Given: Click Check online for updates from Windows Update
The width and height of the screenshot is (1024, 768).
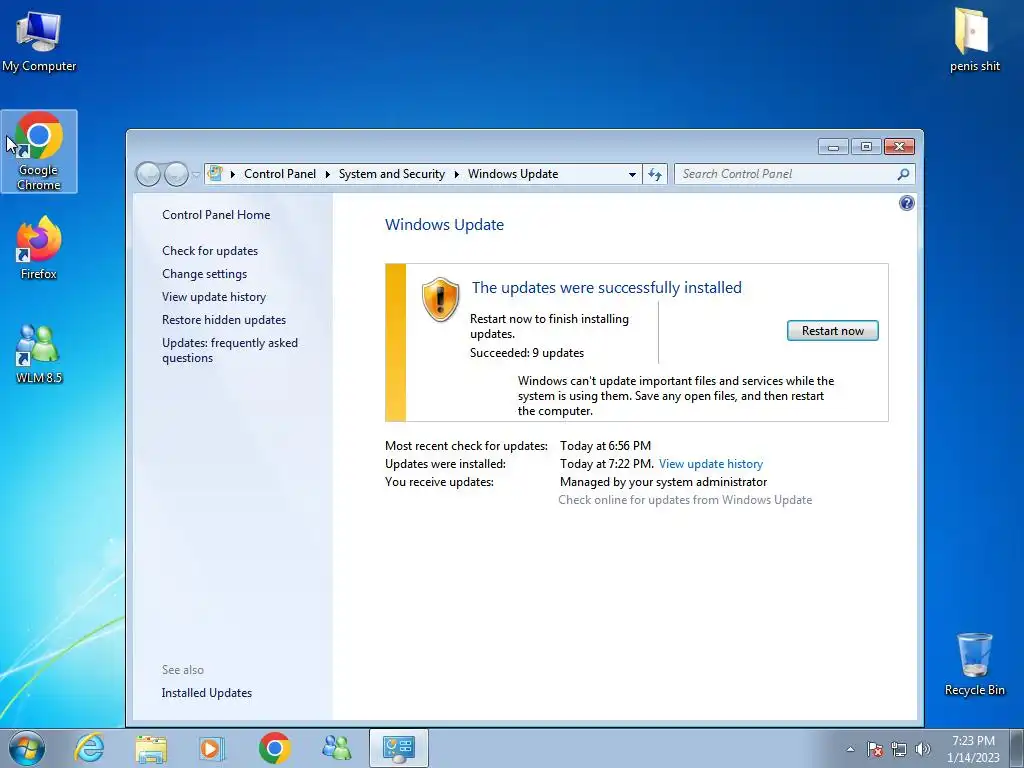Looking at the screenshot, I should [685, 500].
